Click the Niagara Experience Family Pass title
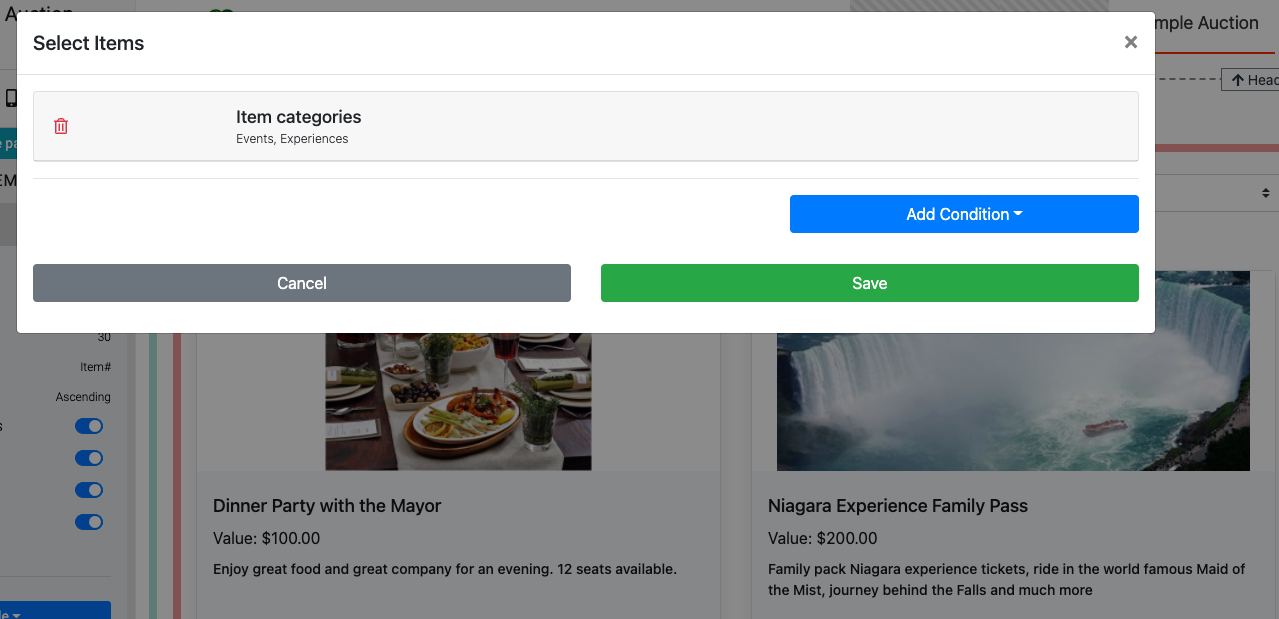The height and width of the screenshot is (619, 1279). 897,506
